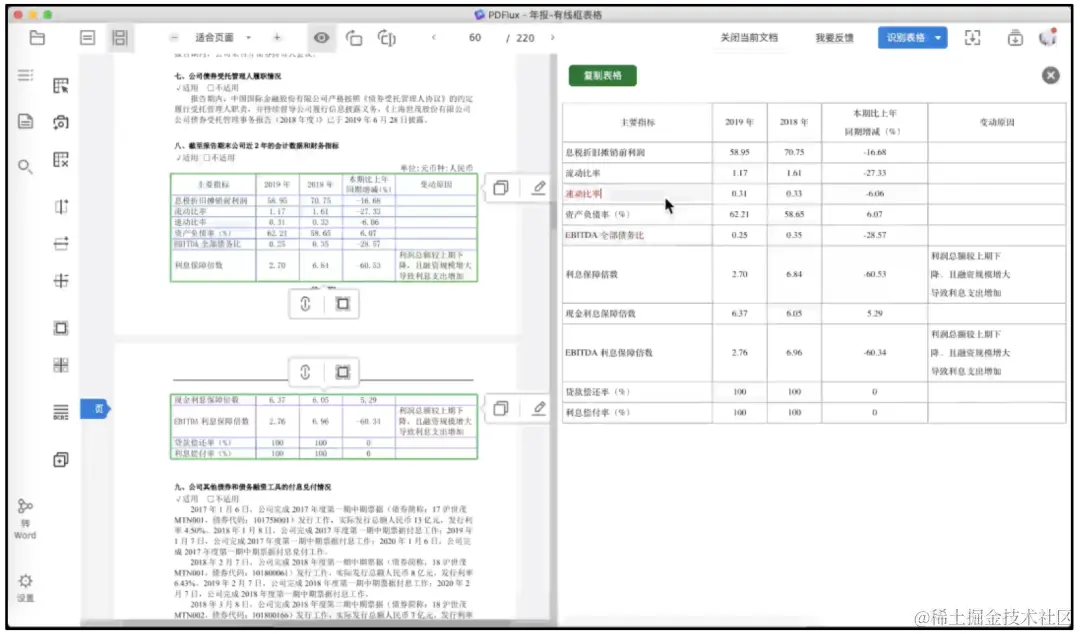Viewport: 1080px width, 634px height.
Task: Click the vertical scrollbar of the PDF view
Action: pos(552,214)
